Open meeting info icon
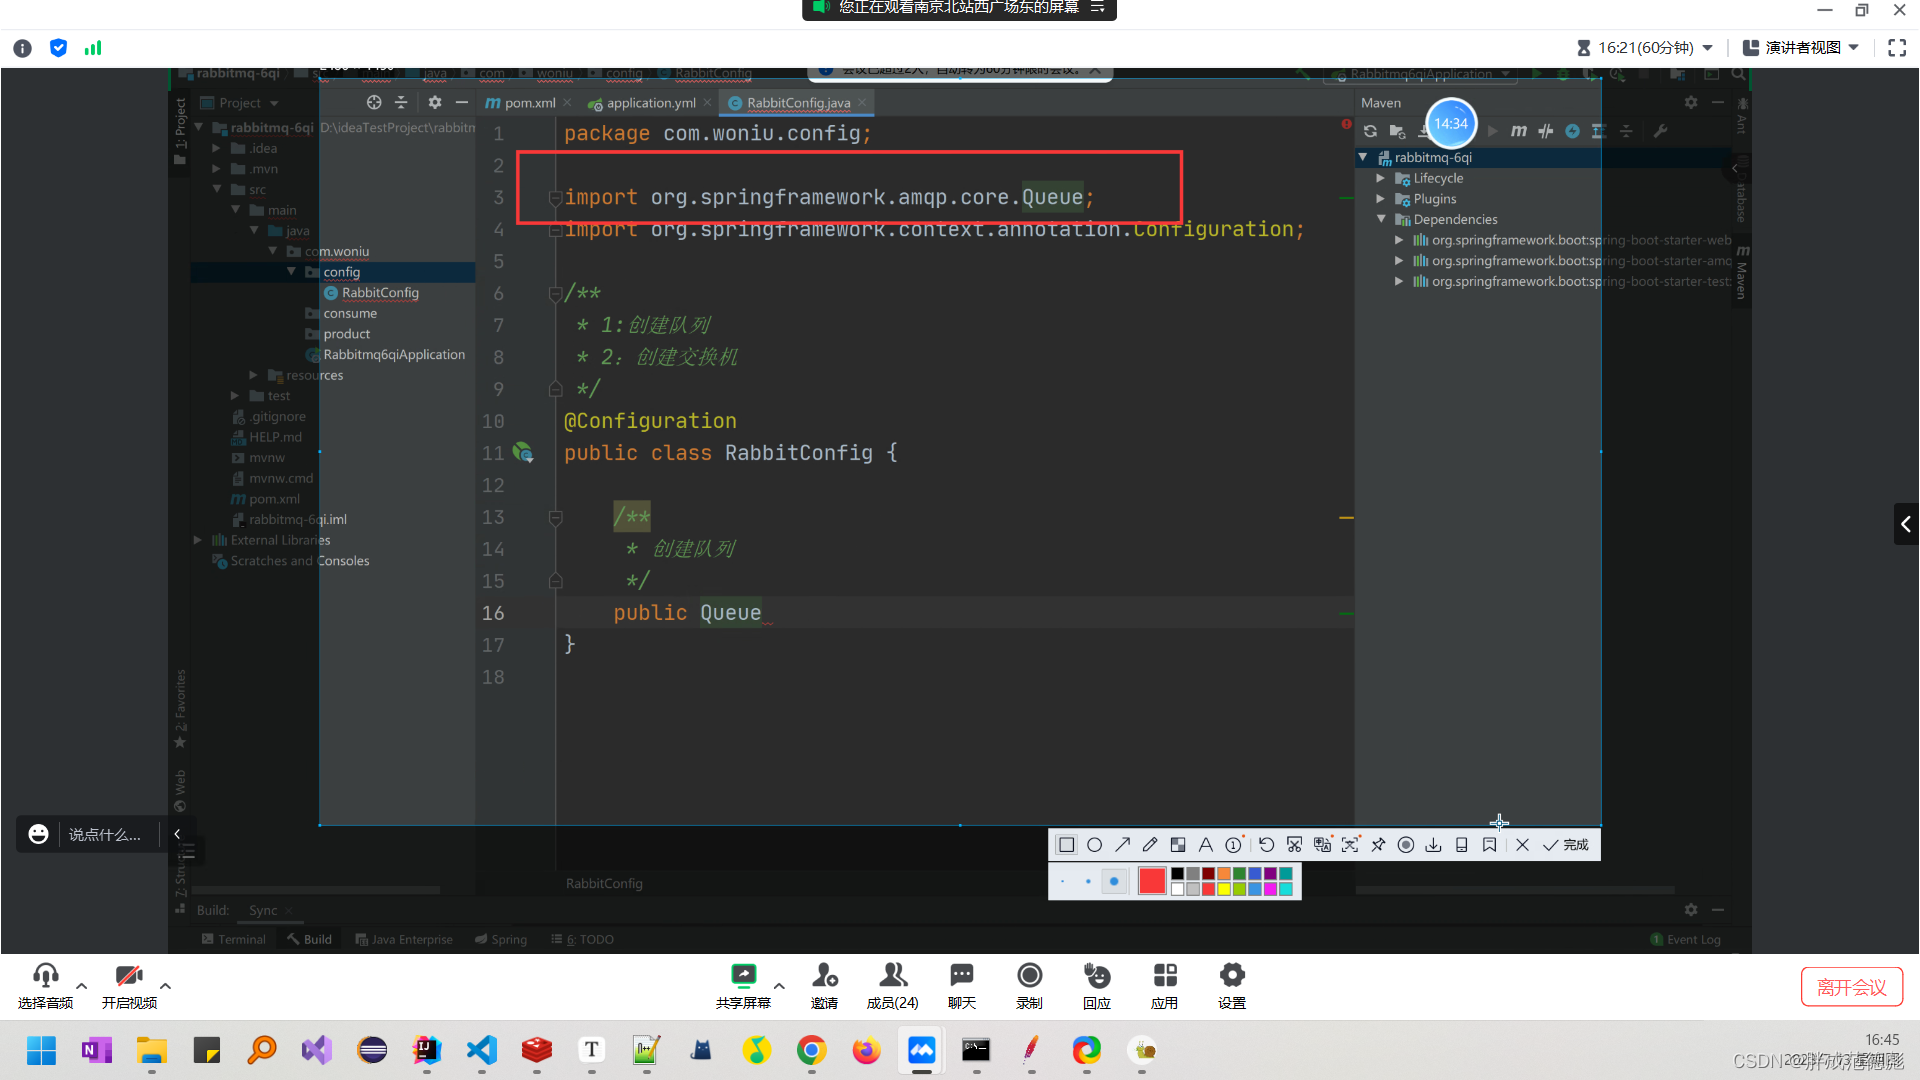The width and height of the screenshot is (1920, 1080). (x=23, y=48)
